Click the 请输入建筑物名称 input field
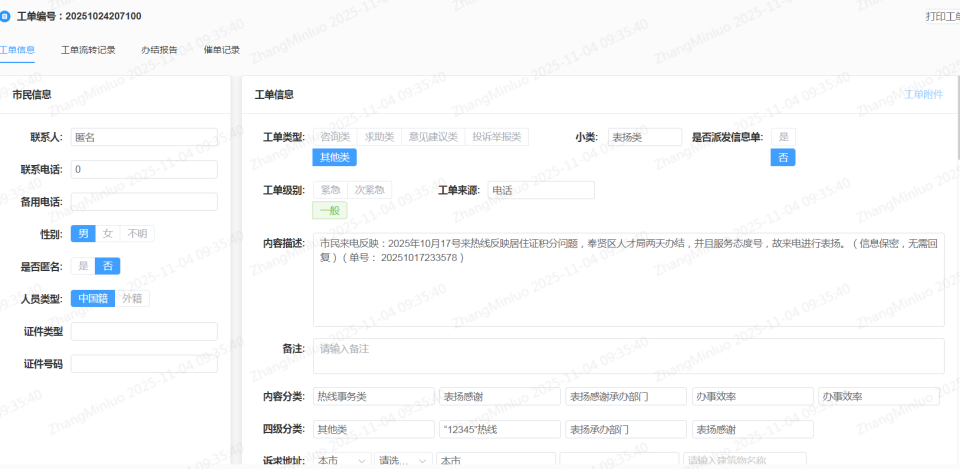960x469 pixels. tap(744, 460)
